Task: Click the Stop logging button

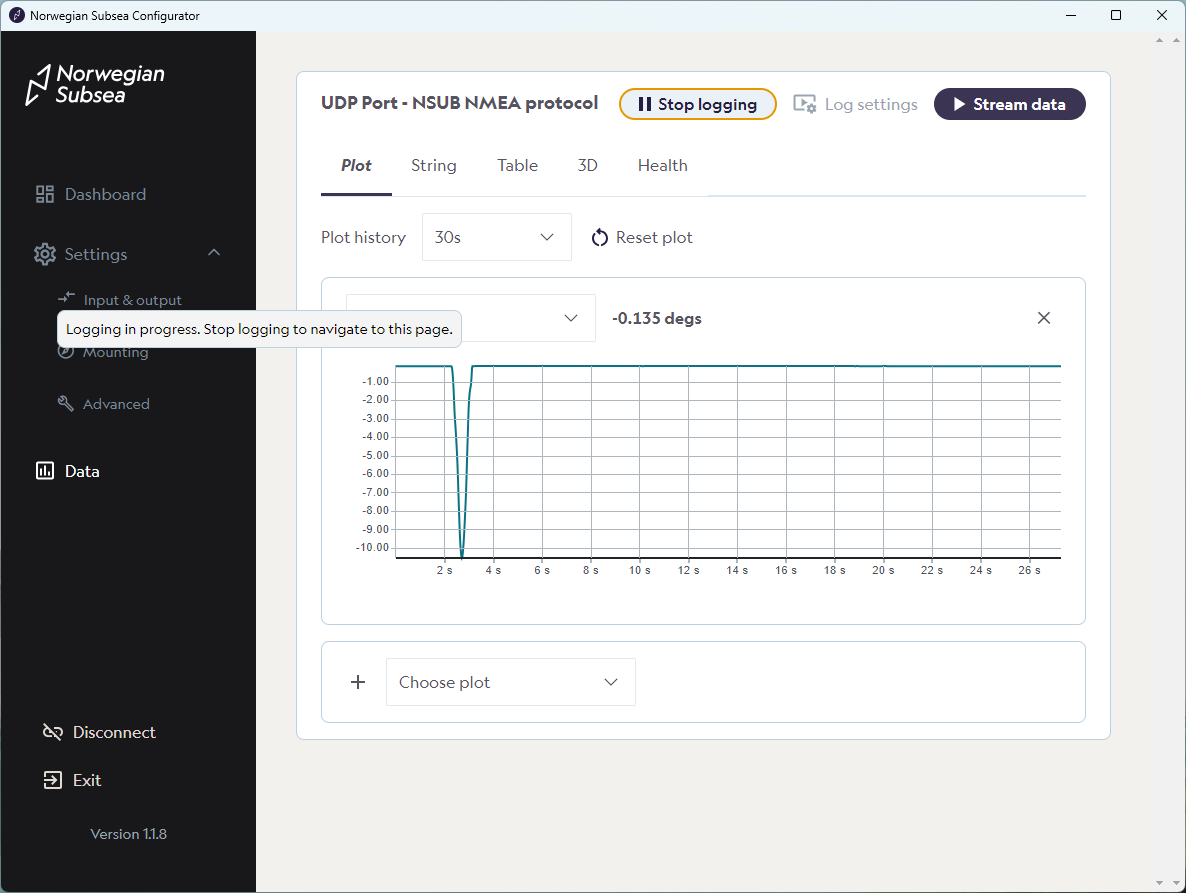Action: click(697, 104)
